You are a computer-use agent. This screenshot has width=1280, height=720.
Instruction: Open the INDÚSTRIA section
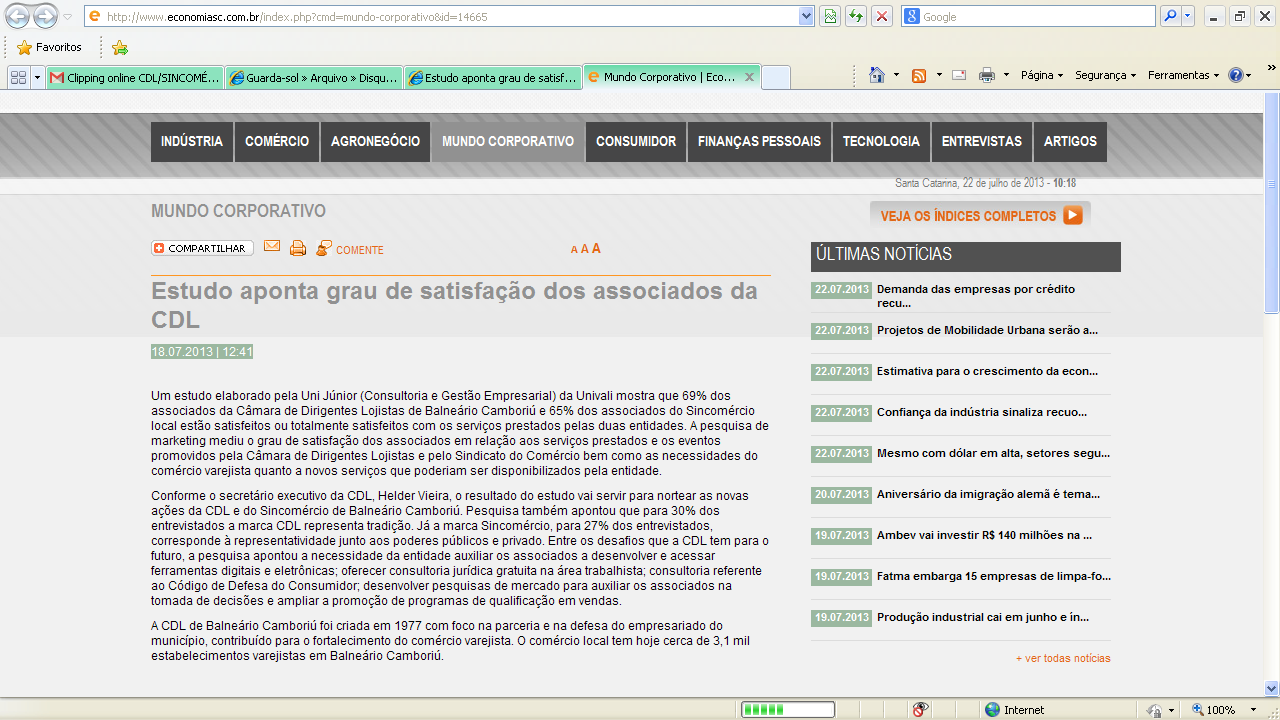(x=192, y=142)
